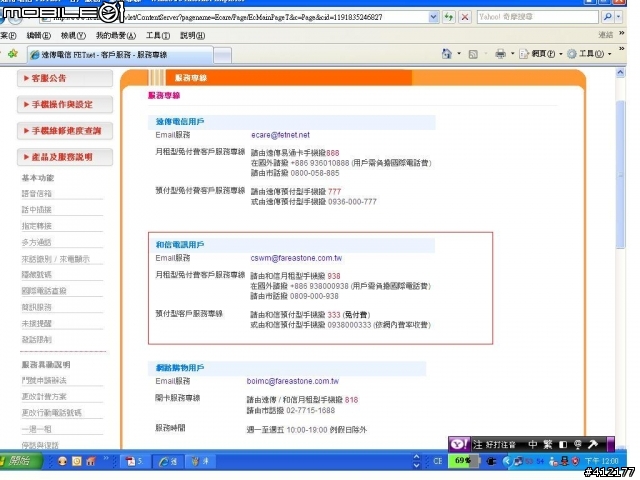Open the 國際電話直撥 sidebar link
The width and height of the screenshot is (640, 480).
point(44,291)
